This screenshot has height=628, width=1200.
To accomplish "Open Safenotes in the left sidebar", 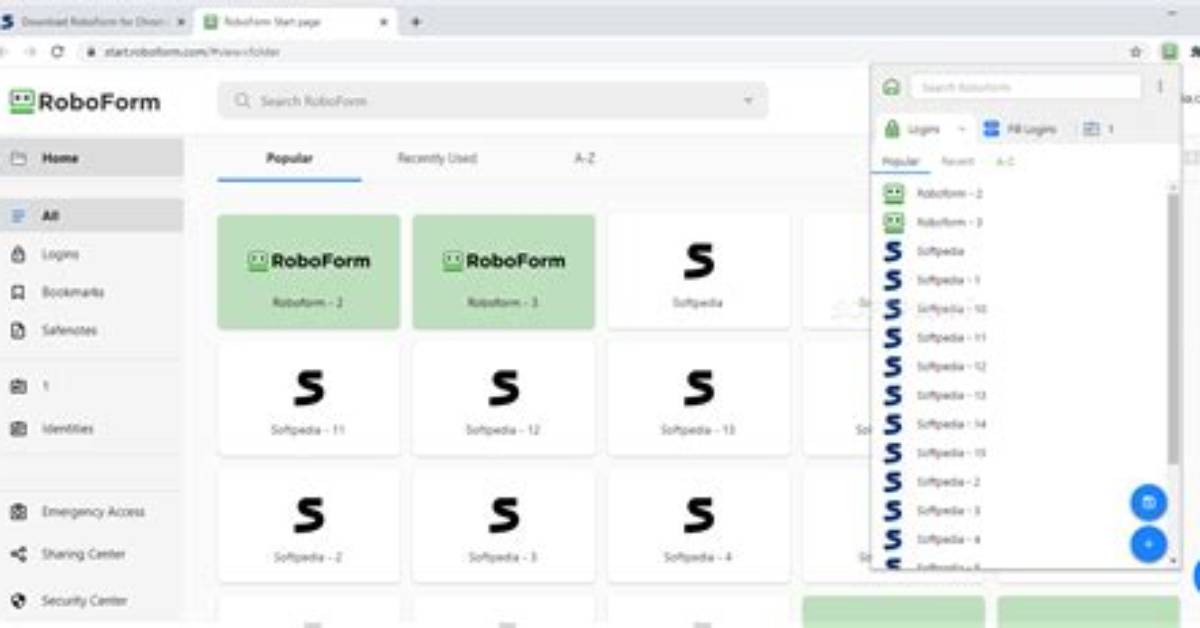I will pyautogui.click(x=91, y=330).
